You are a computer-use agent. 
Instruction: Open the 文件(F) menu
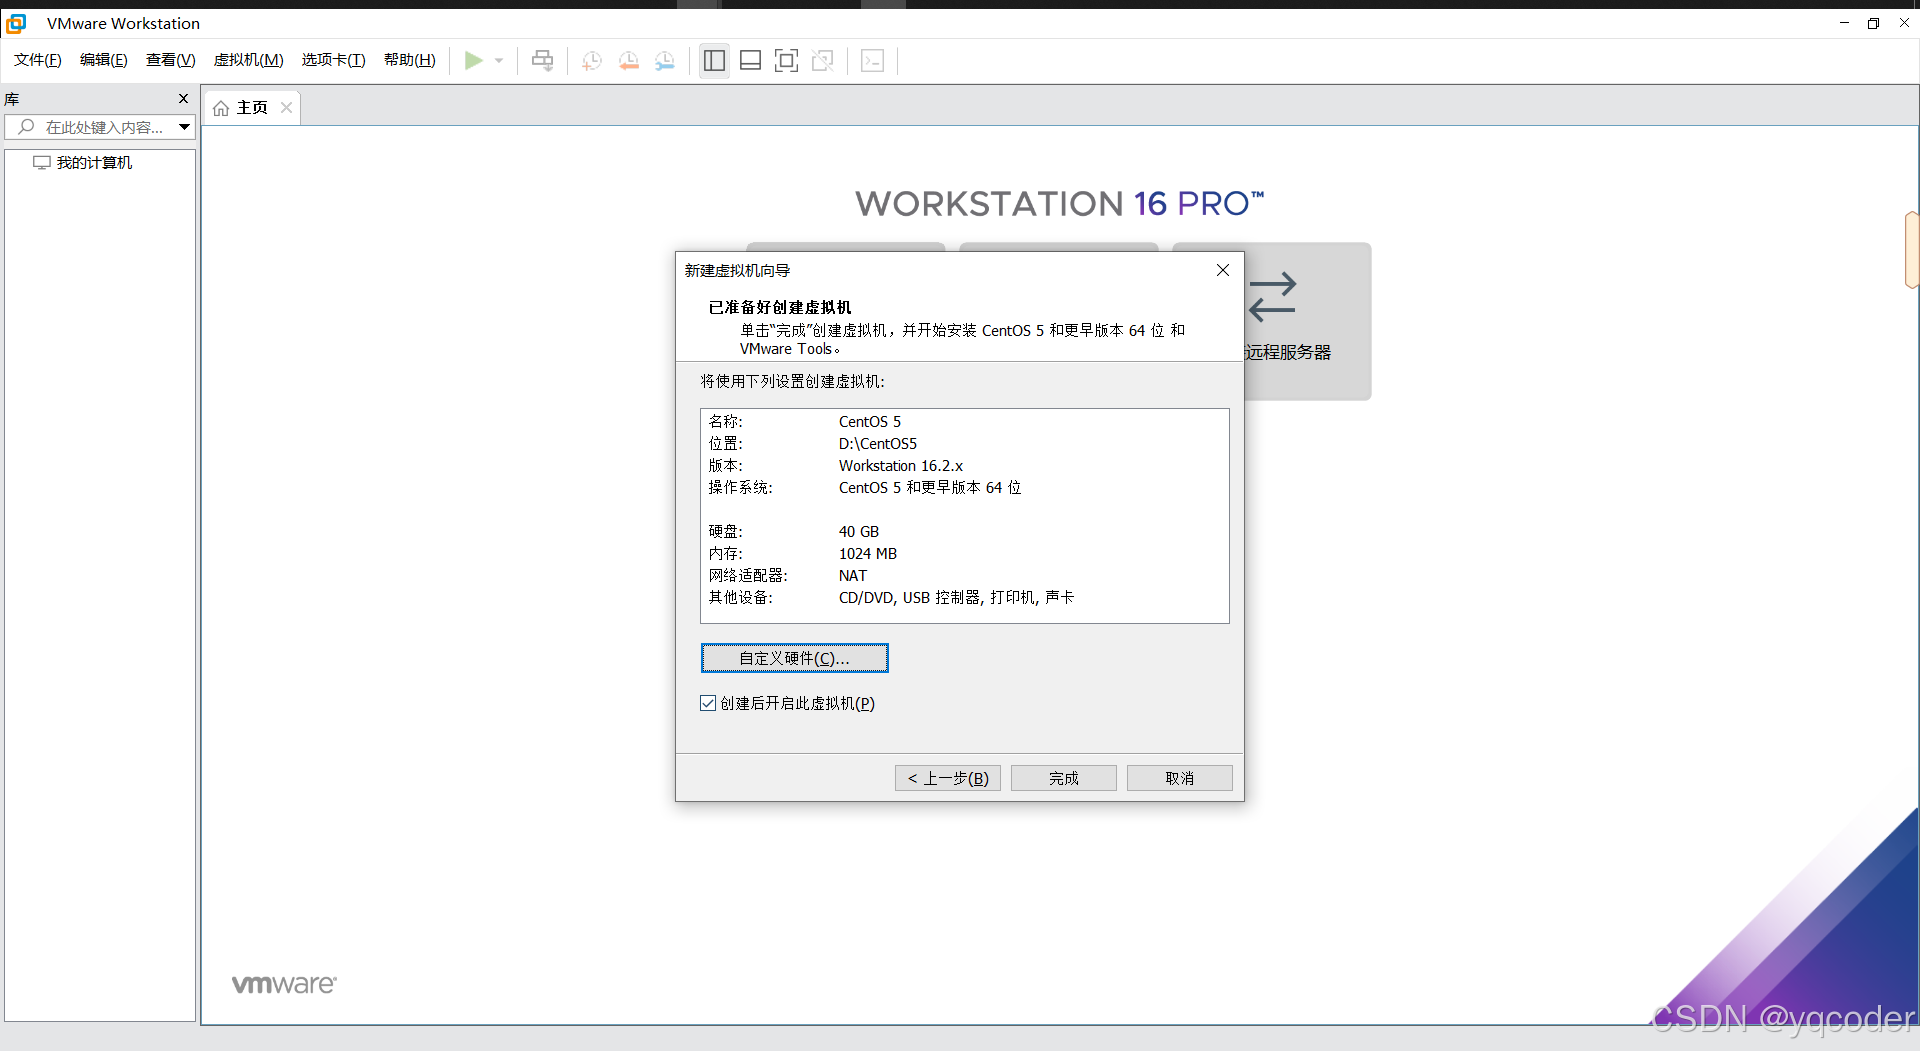(38, 60)
